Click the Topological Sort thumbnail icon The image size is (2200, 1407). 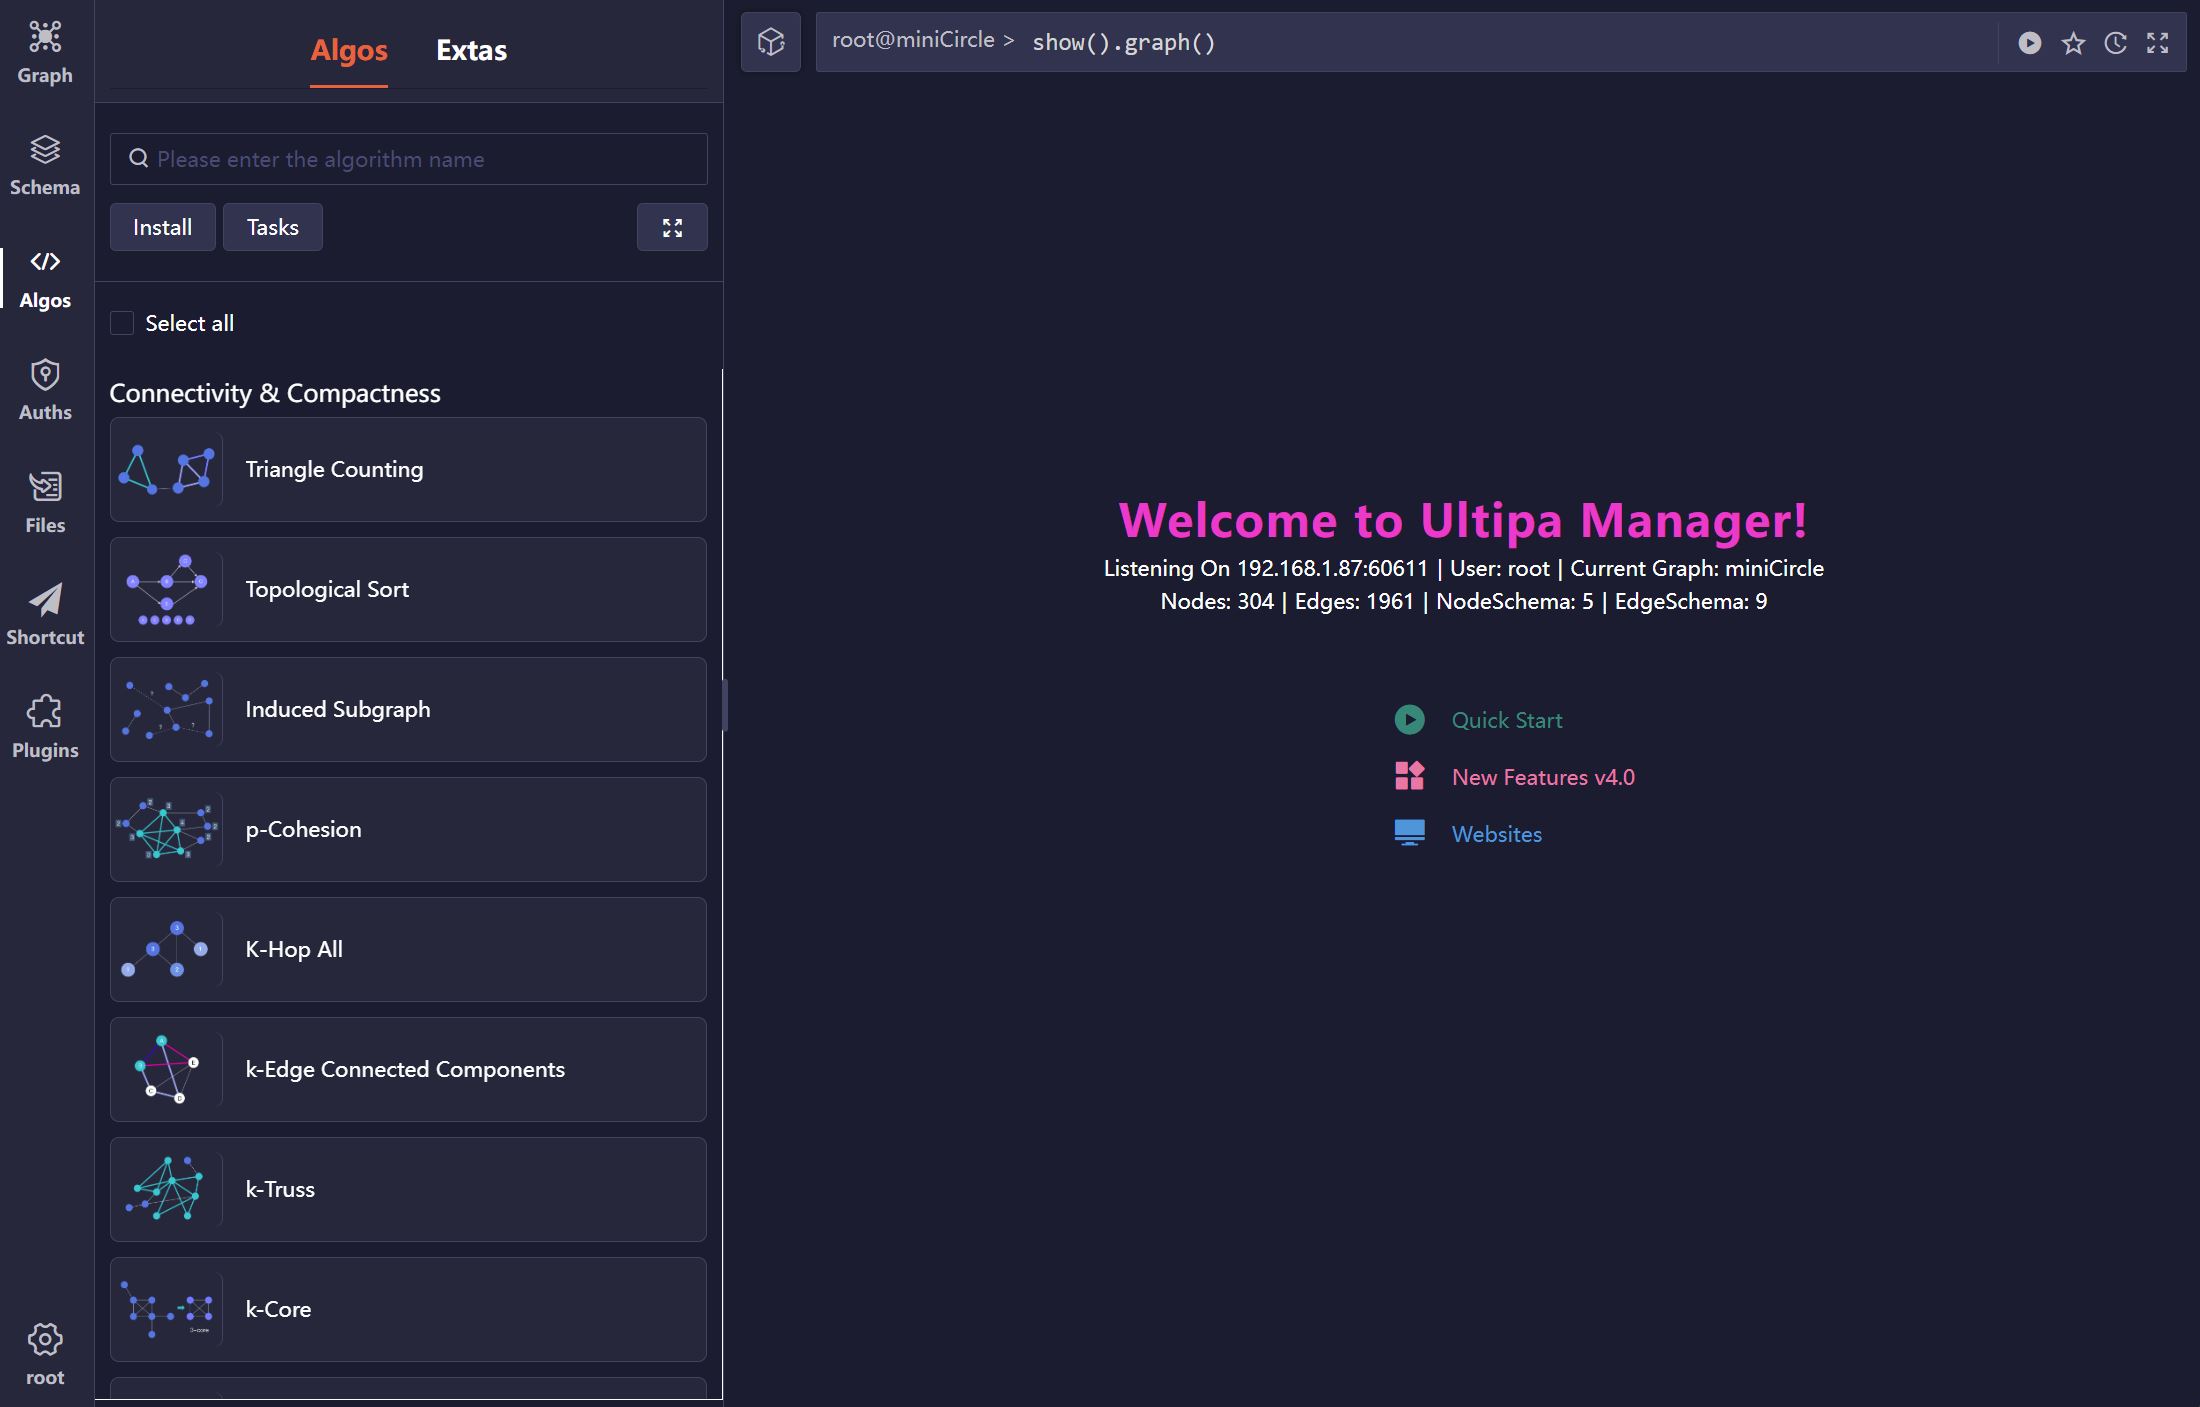click(x=167, y=589)
